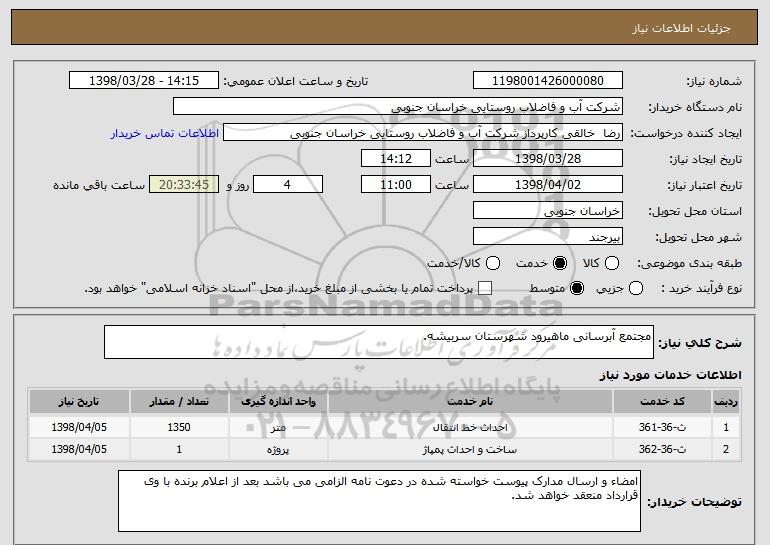Click the section title 'اطلاعات خدمات مورد نیاز'
Viewport: 770px width, 545px height.
pyautogui.click(x=670, y=375)
